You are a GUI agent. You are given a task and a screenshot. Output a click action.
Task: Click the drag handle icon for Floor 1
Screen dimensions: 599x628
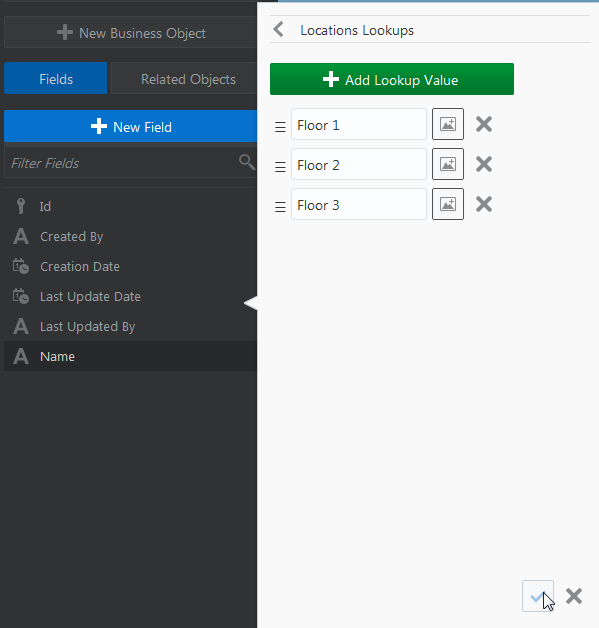280,127
